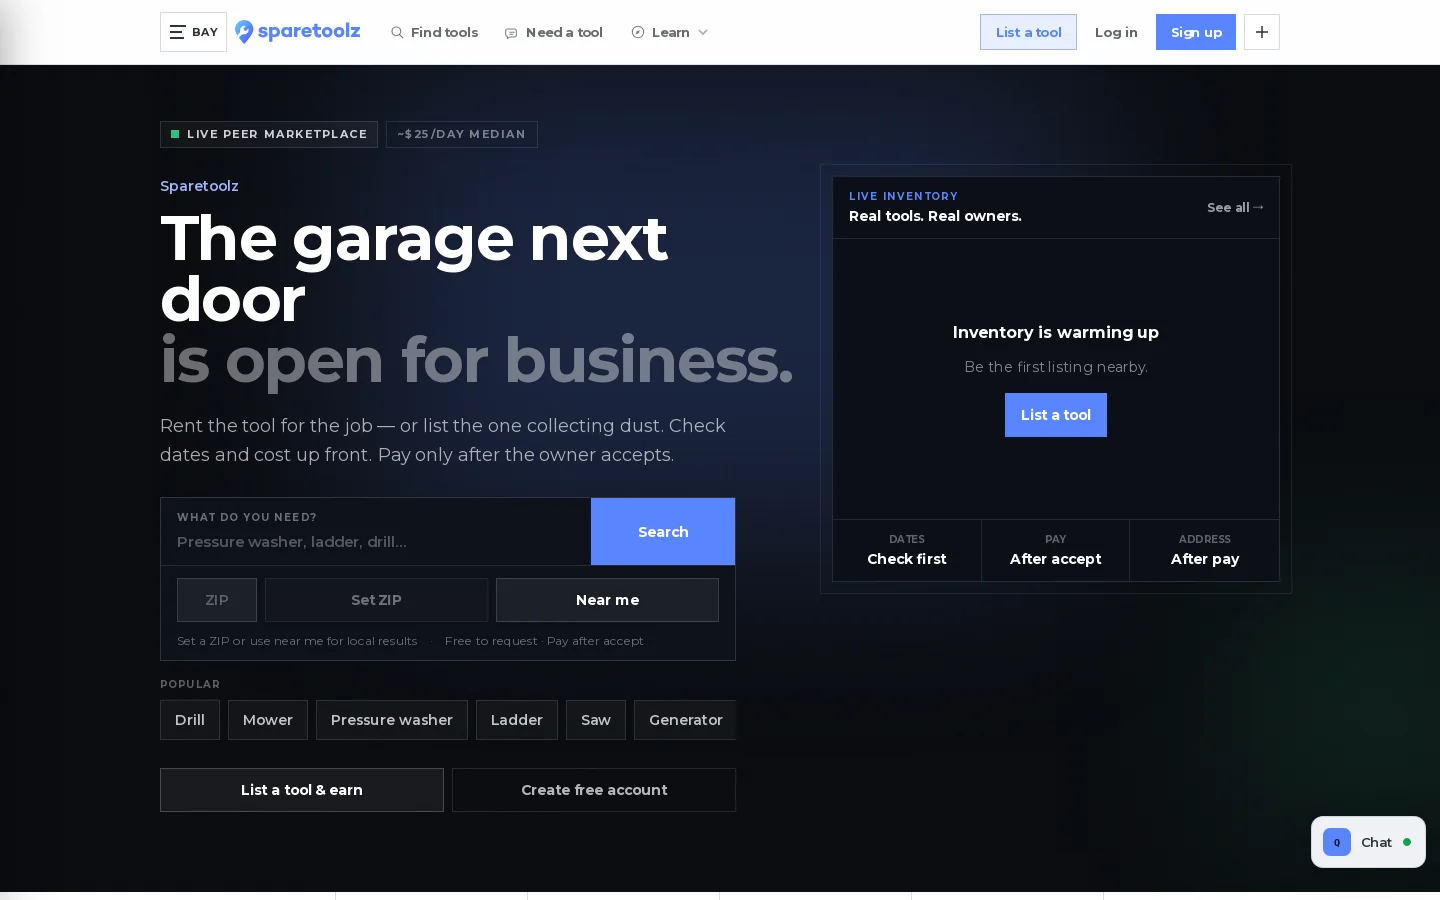The image size is (1440, 900).
Task: Click List a tool in header
Action: tap(1028, 32)
